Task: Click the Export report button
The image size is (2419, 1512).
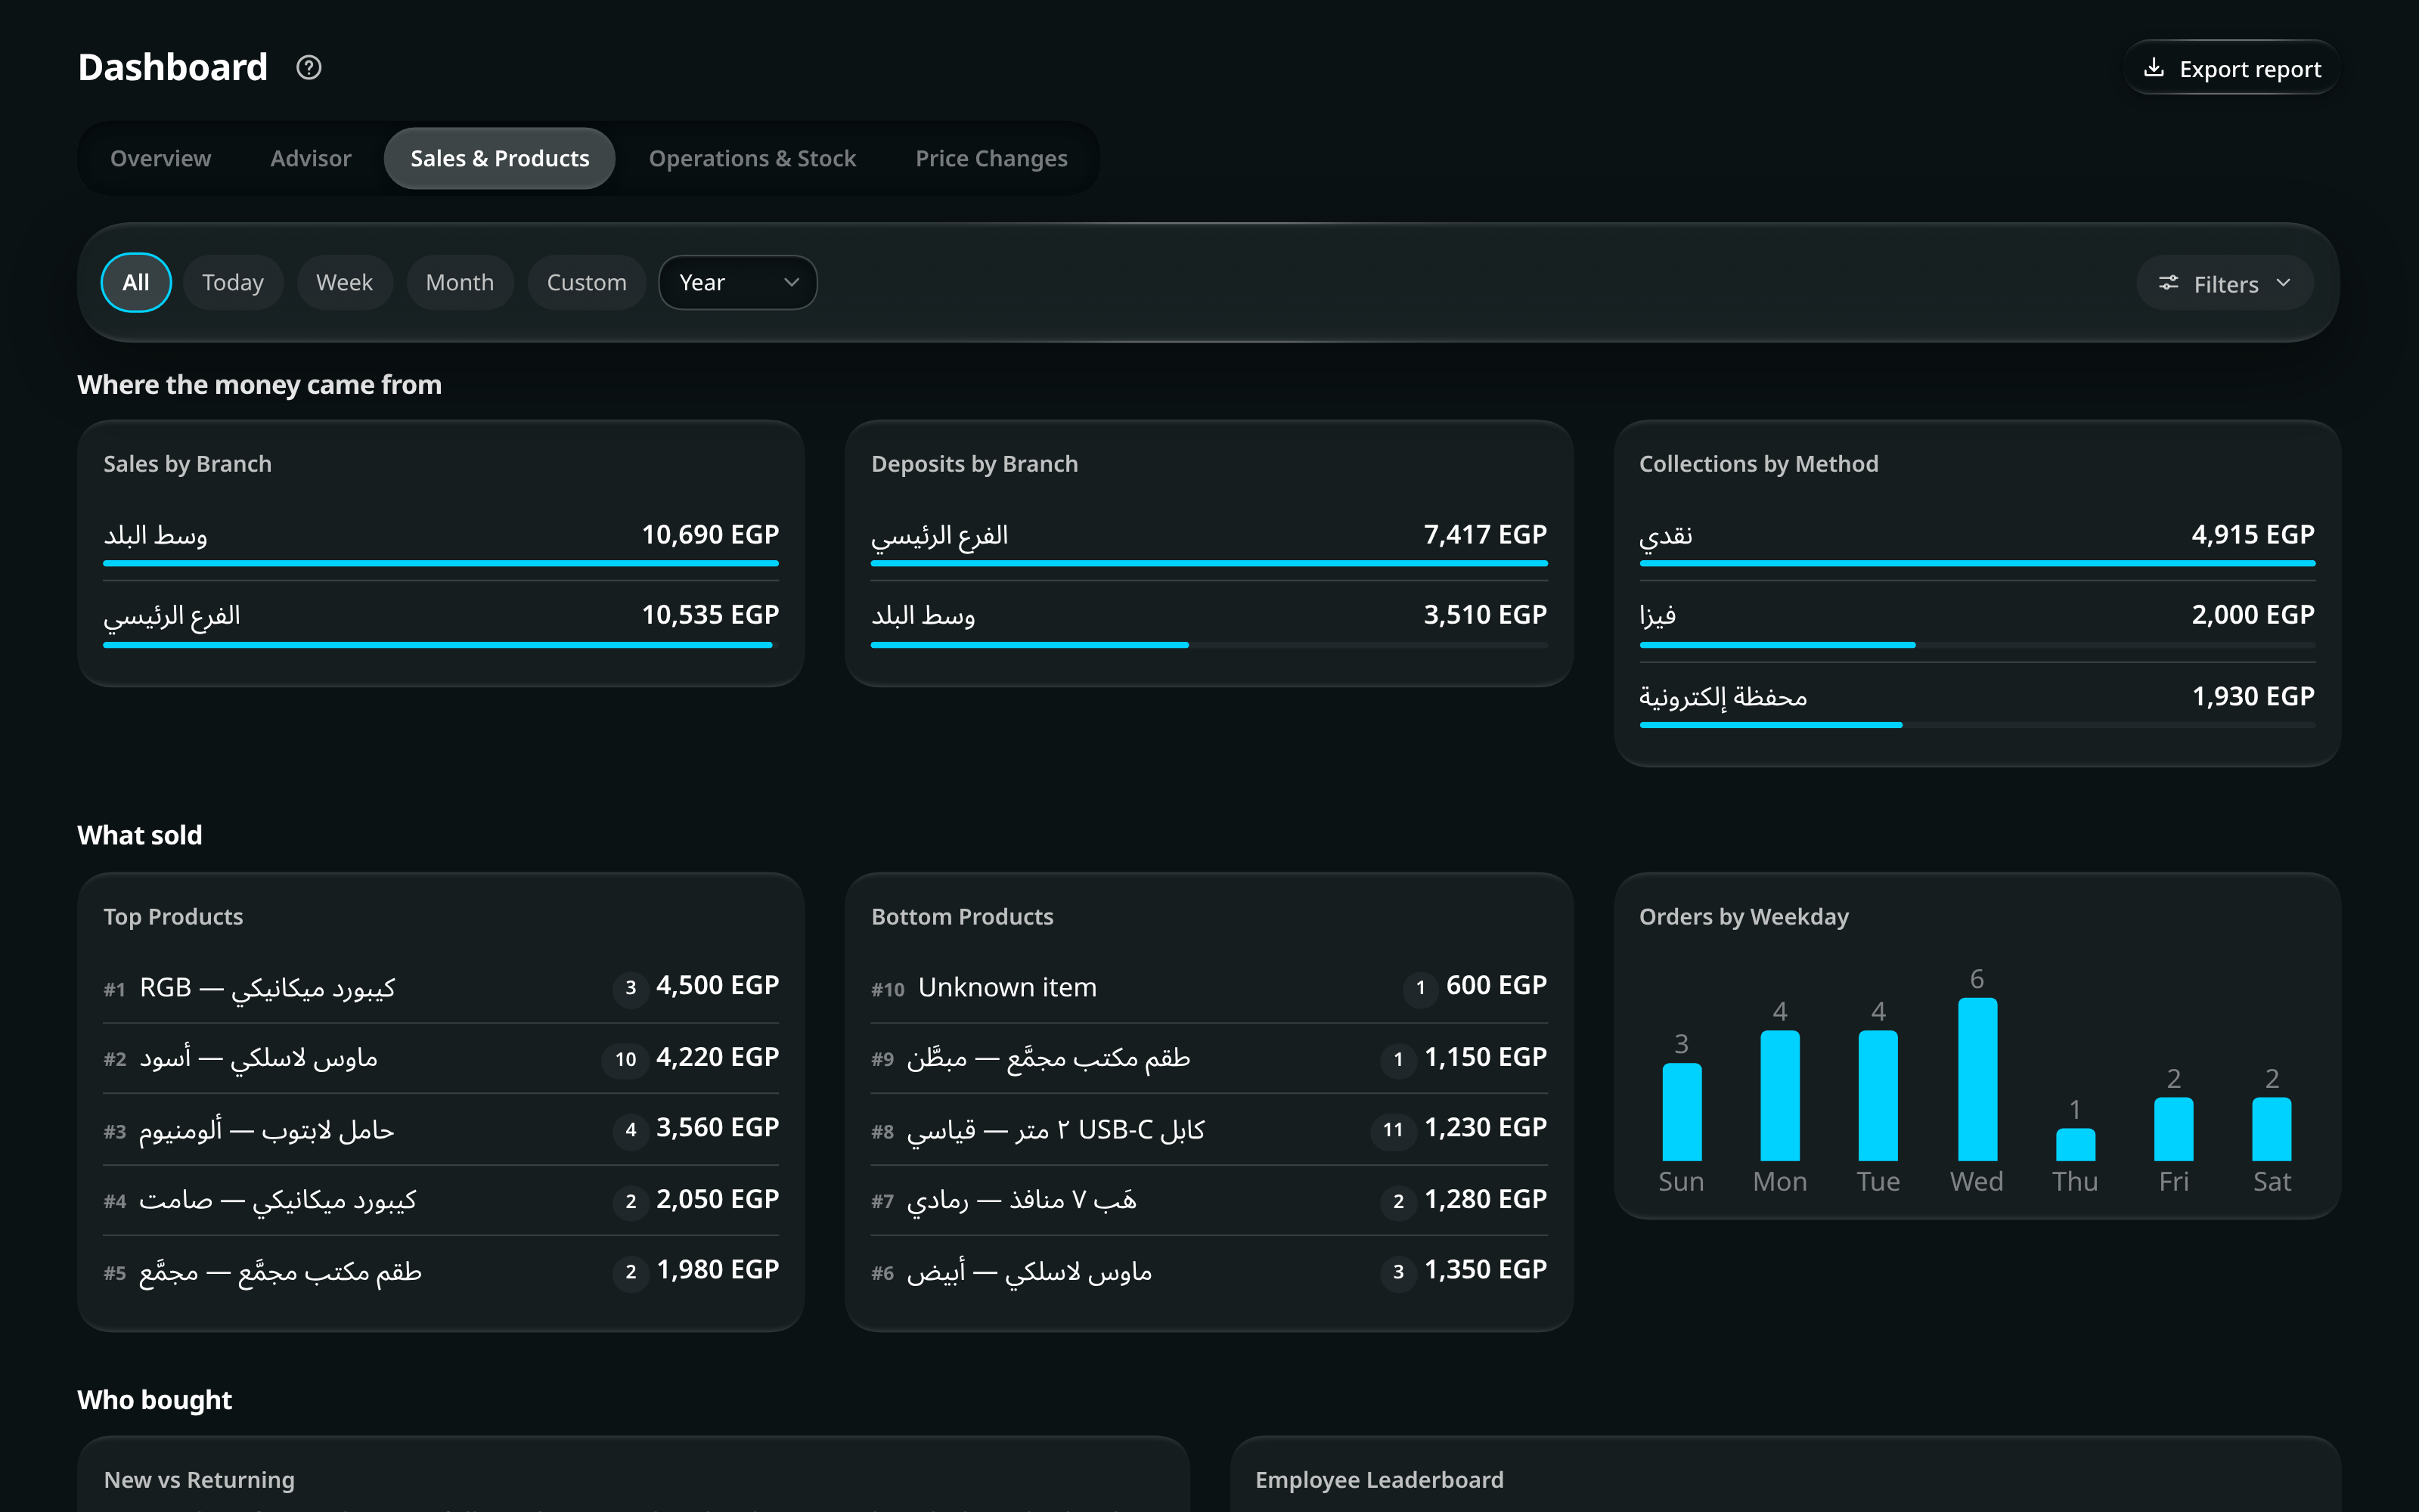Action: (2232, 68)
